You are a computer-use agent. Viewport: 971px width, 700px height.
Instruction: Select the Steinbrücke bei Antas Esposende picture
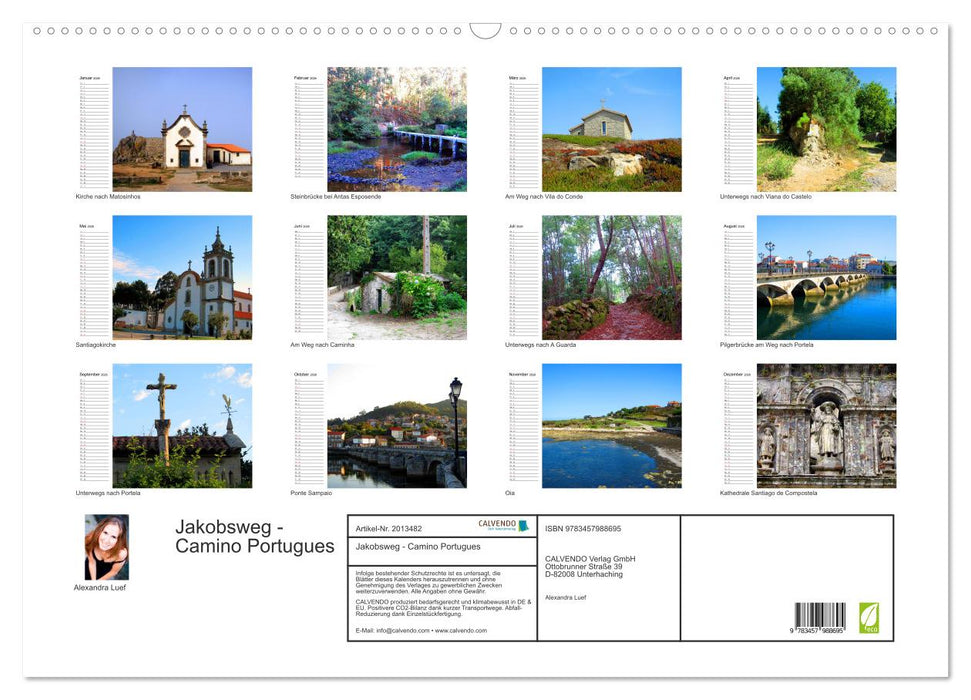point(398,128)
